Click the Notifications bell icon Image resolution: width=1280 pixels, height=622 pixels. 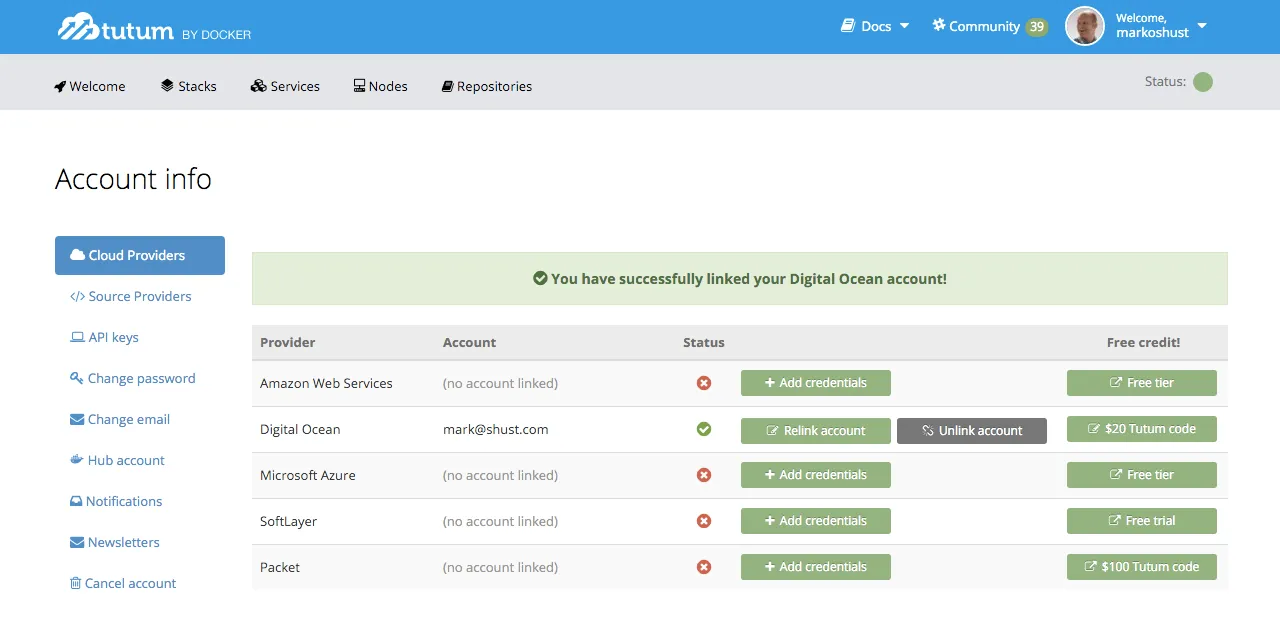(76, 501)
